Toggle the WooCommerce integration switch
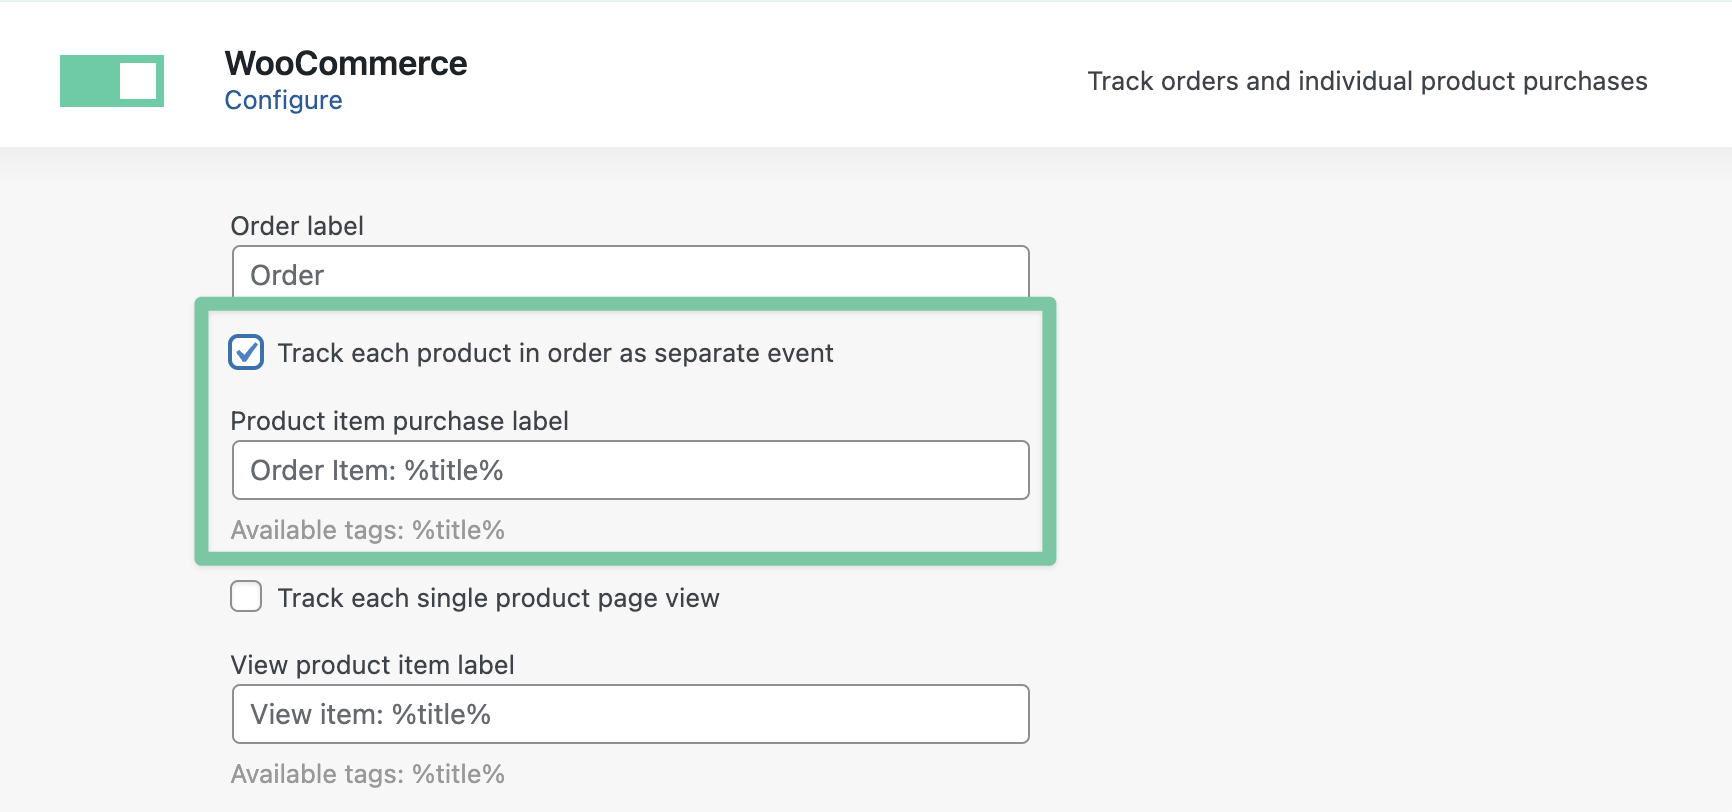 coord(111,81)
